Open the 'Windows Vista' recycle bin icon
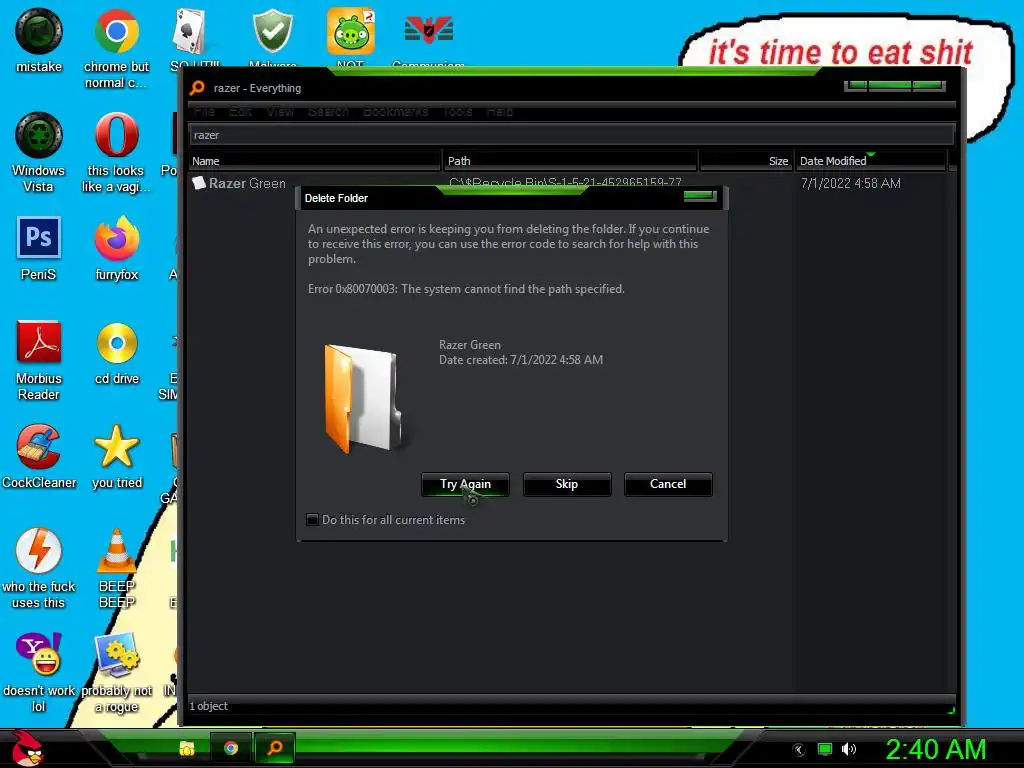 39,152
